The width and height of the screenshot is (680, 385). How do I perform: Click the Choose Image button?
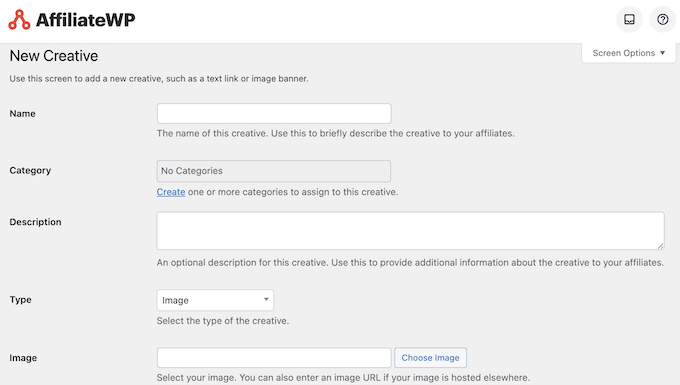pos(430,358)
